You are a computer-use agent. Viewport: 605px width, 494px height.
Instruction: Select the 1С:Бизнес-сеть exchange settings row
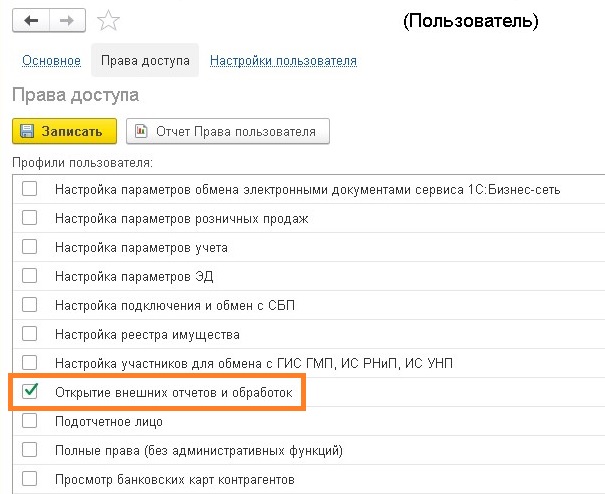pos(314,189)
